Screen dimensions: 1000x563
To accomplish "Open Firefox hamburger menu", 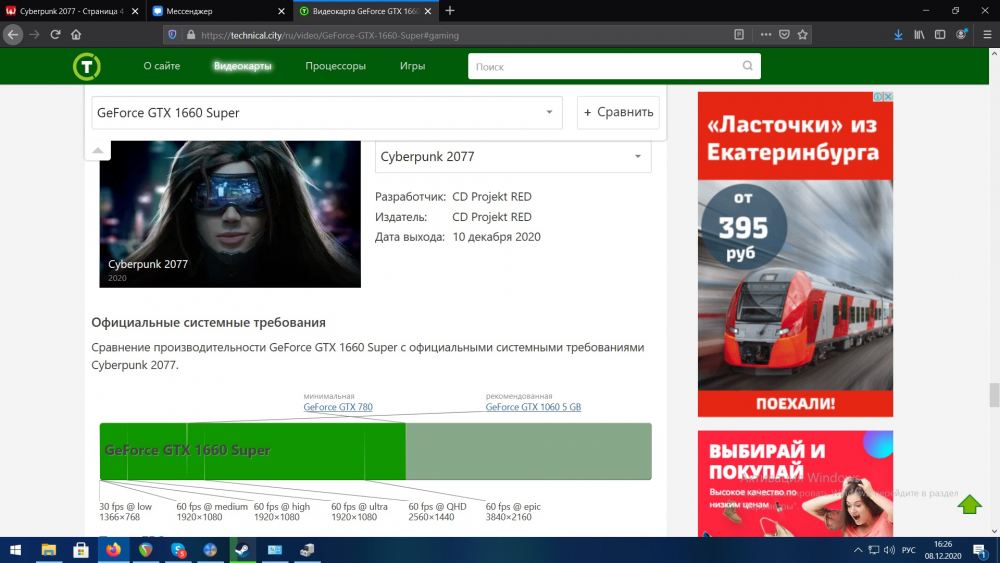I will click(x=987, y=34).
